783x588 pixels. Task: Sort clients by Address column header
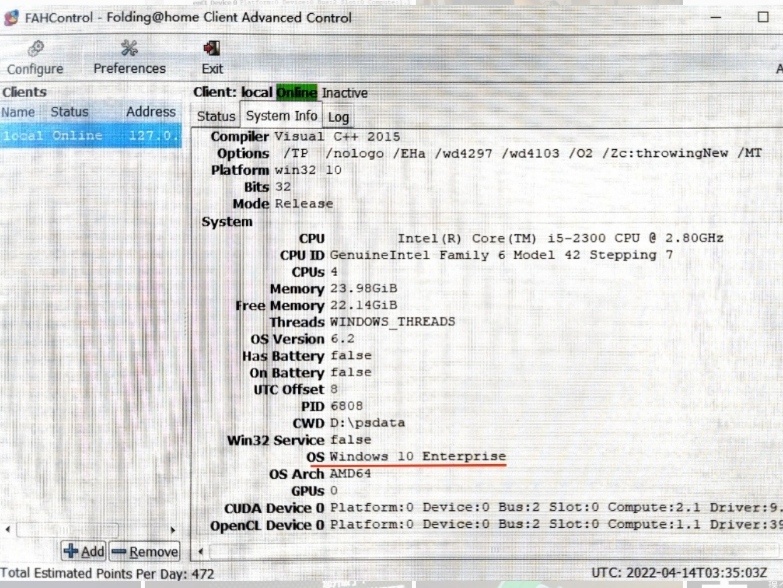coord(151,112)
